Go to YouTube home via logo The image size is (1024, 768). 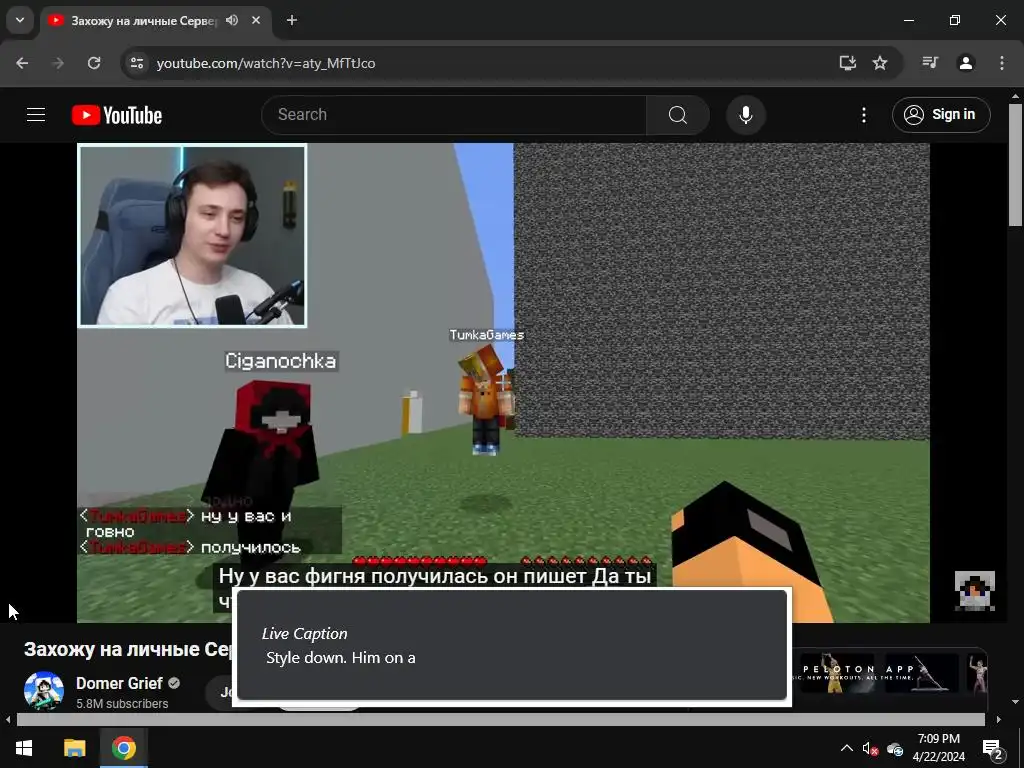pyautogui.click(x=117, y=115)
